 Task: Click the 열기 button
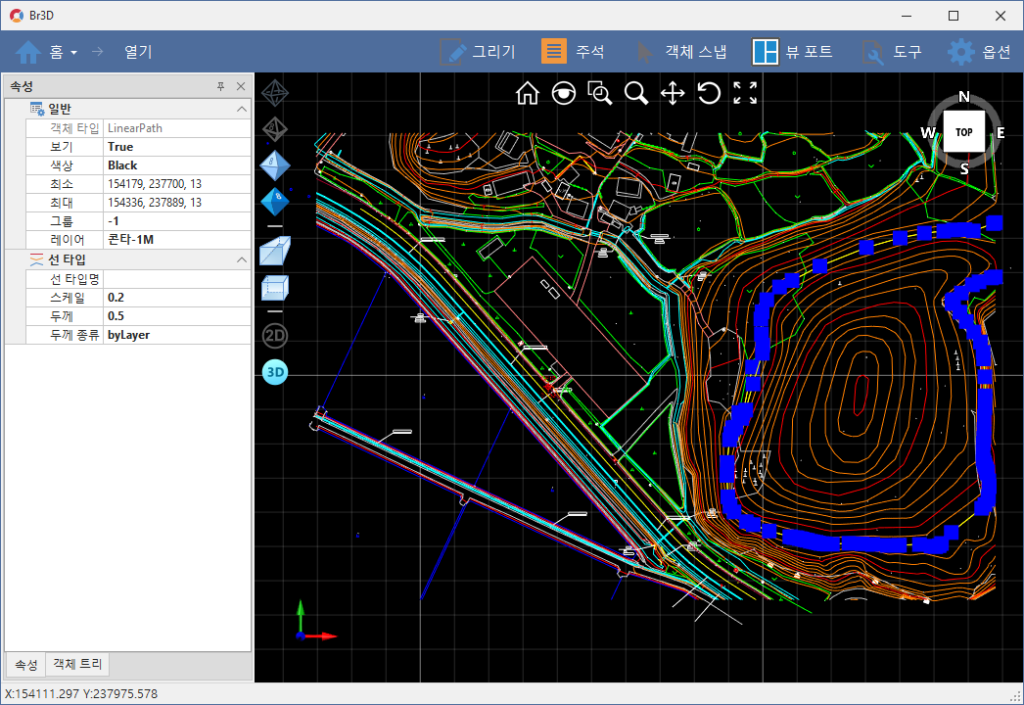[x=138, y=52]
